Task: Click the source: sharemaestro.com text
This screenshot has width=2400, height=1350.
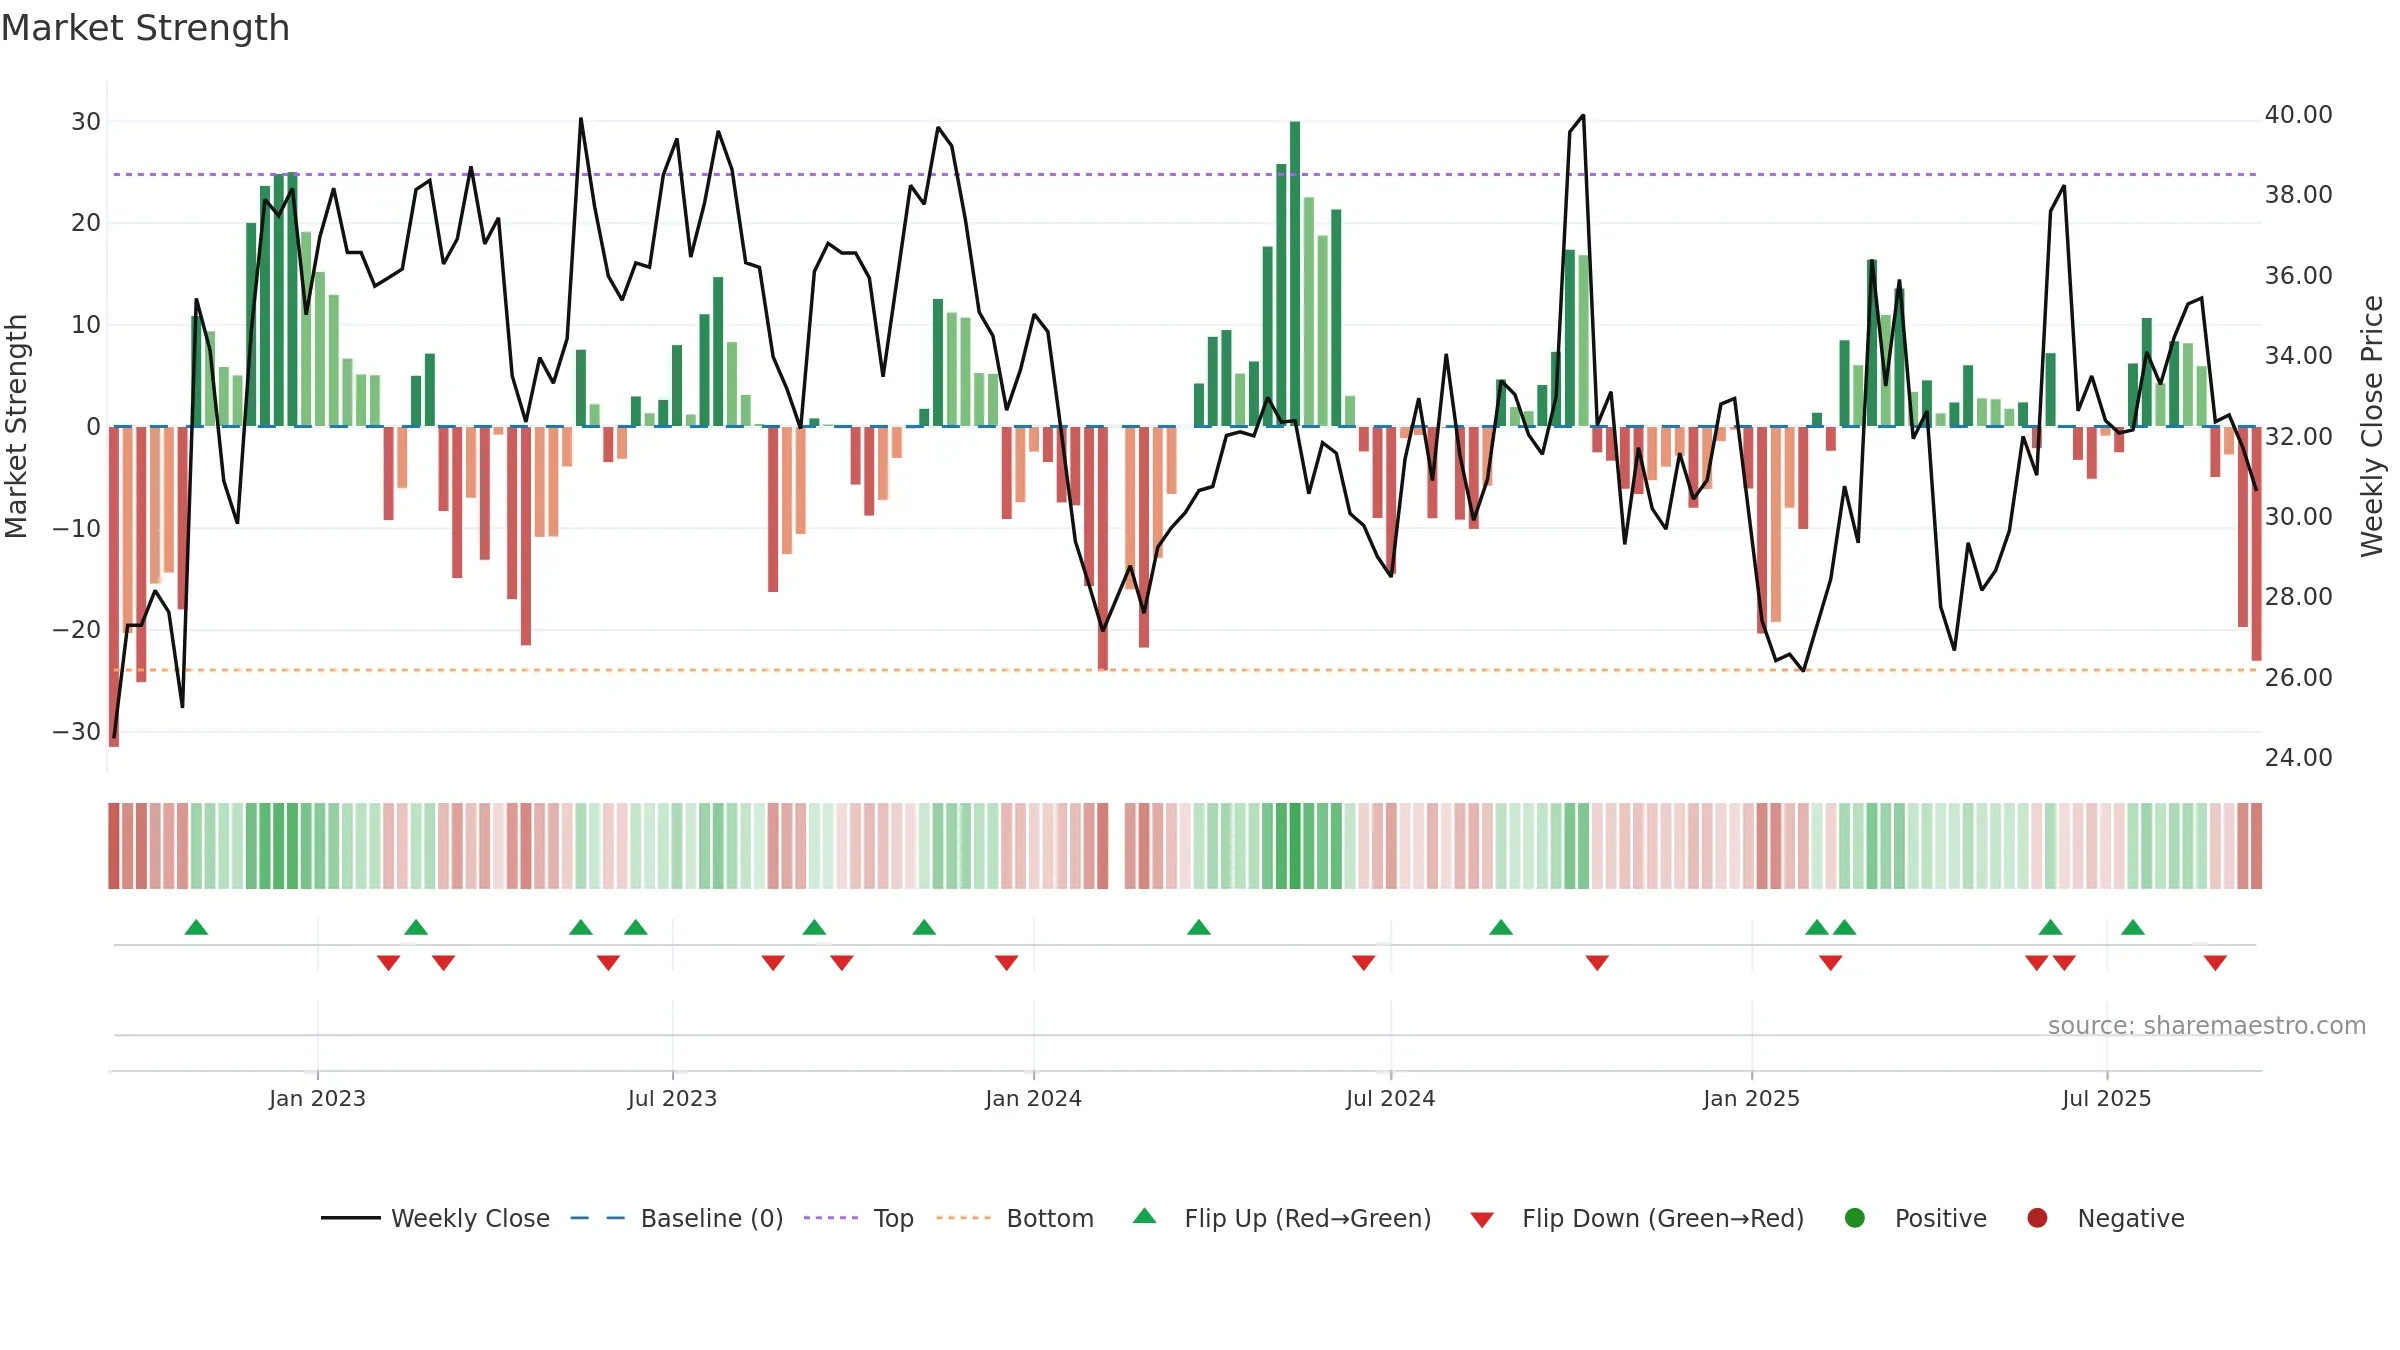Action: pos(2207,1026)
